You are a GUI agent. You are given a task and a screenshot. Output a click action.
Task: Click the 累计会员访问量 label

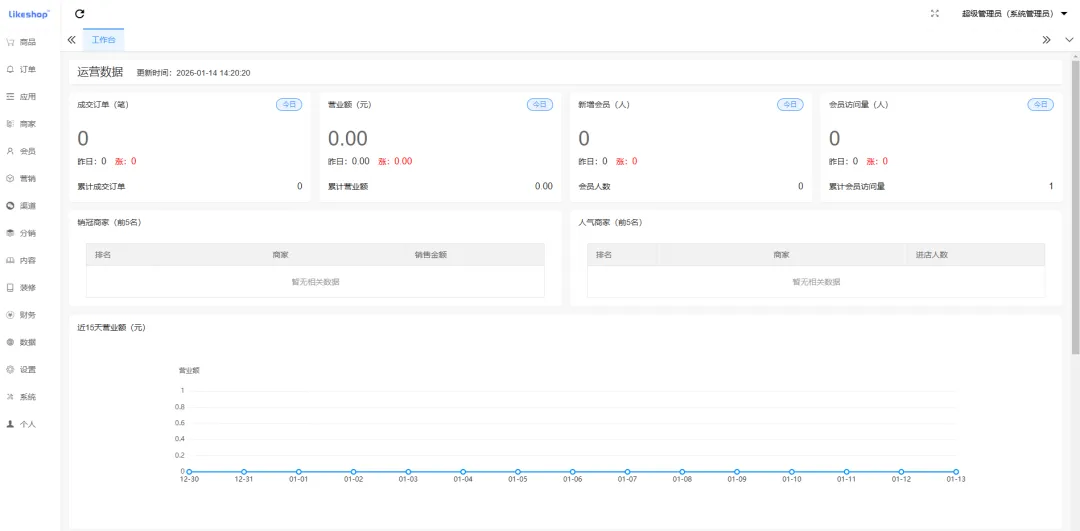point(857,186)
